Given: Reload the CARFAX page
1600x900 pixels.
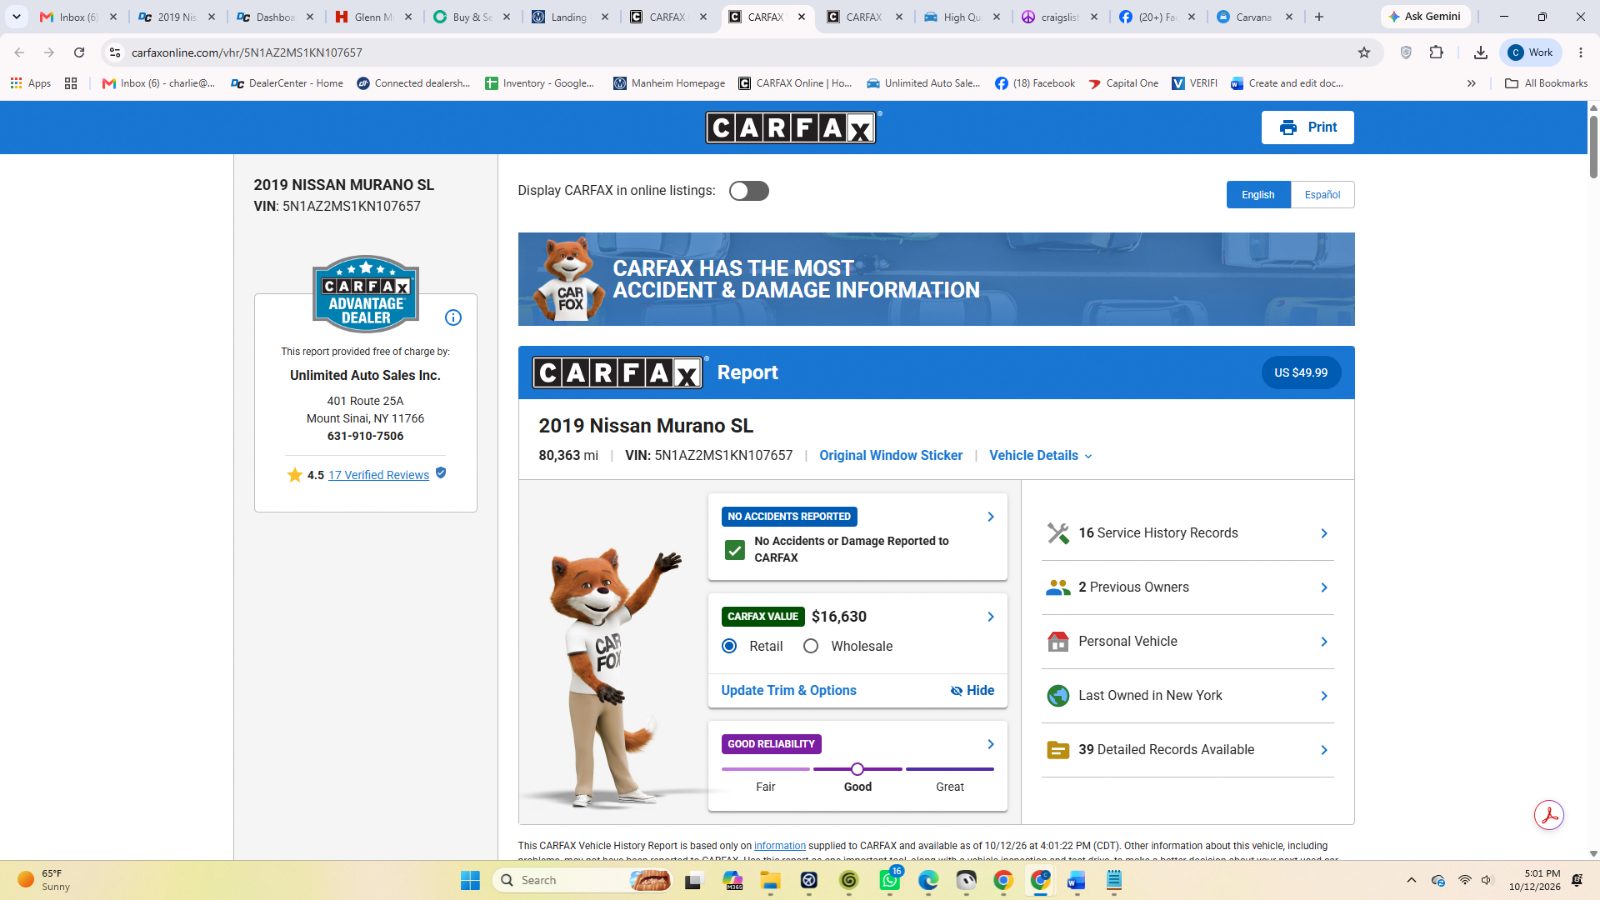Looking at the screenshot, I should pos(79,52).
